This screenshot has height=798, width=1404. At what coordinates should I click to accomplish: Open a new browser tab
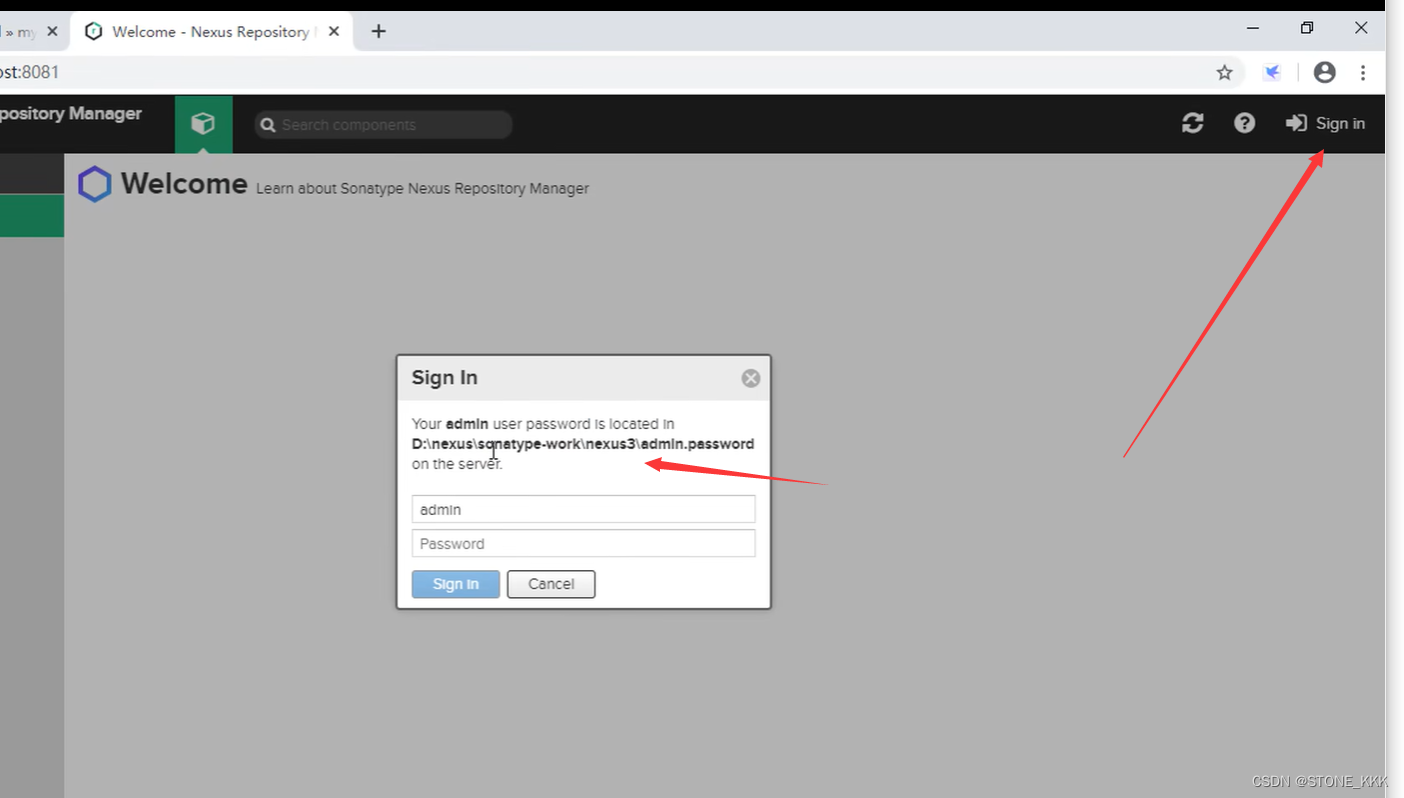tap(378, 31)
